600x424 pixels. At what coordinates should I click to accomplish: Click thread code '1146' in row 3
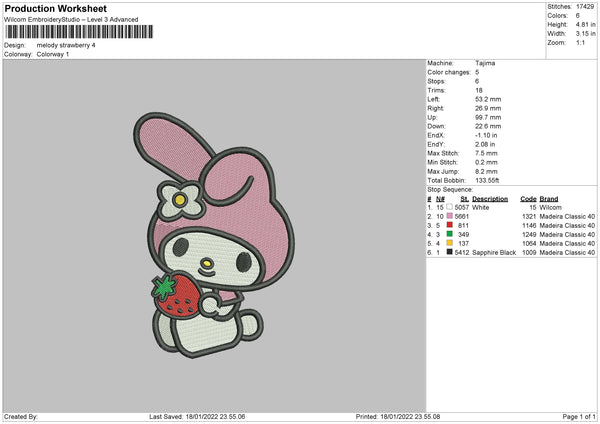(529, 225)
